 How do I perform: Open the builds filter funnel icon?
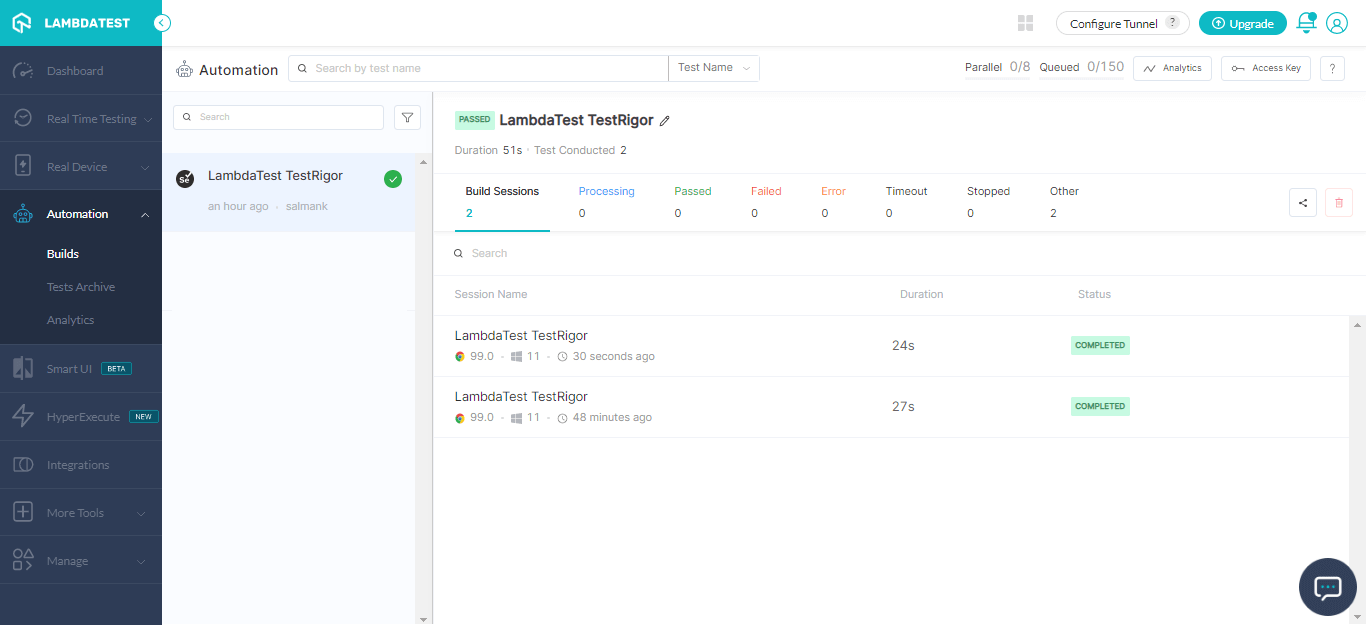pyautogui.click(x=407, y=117)
